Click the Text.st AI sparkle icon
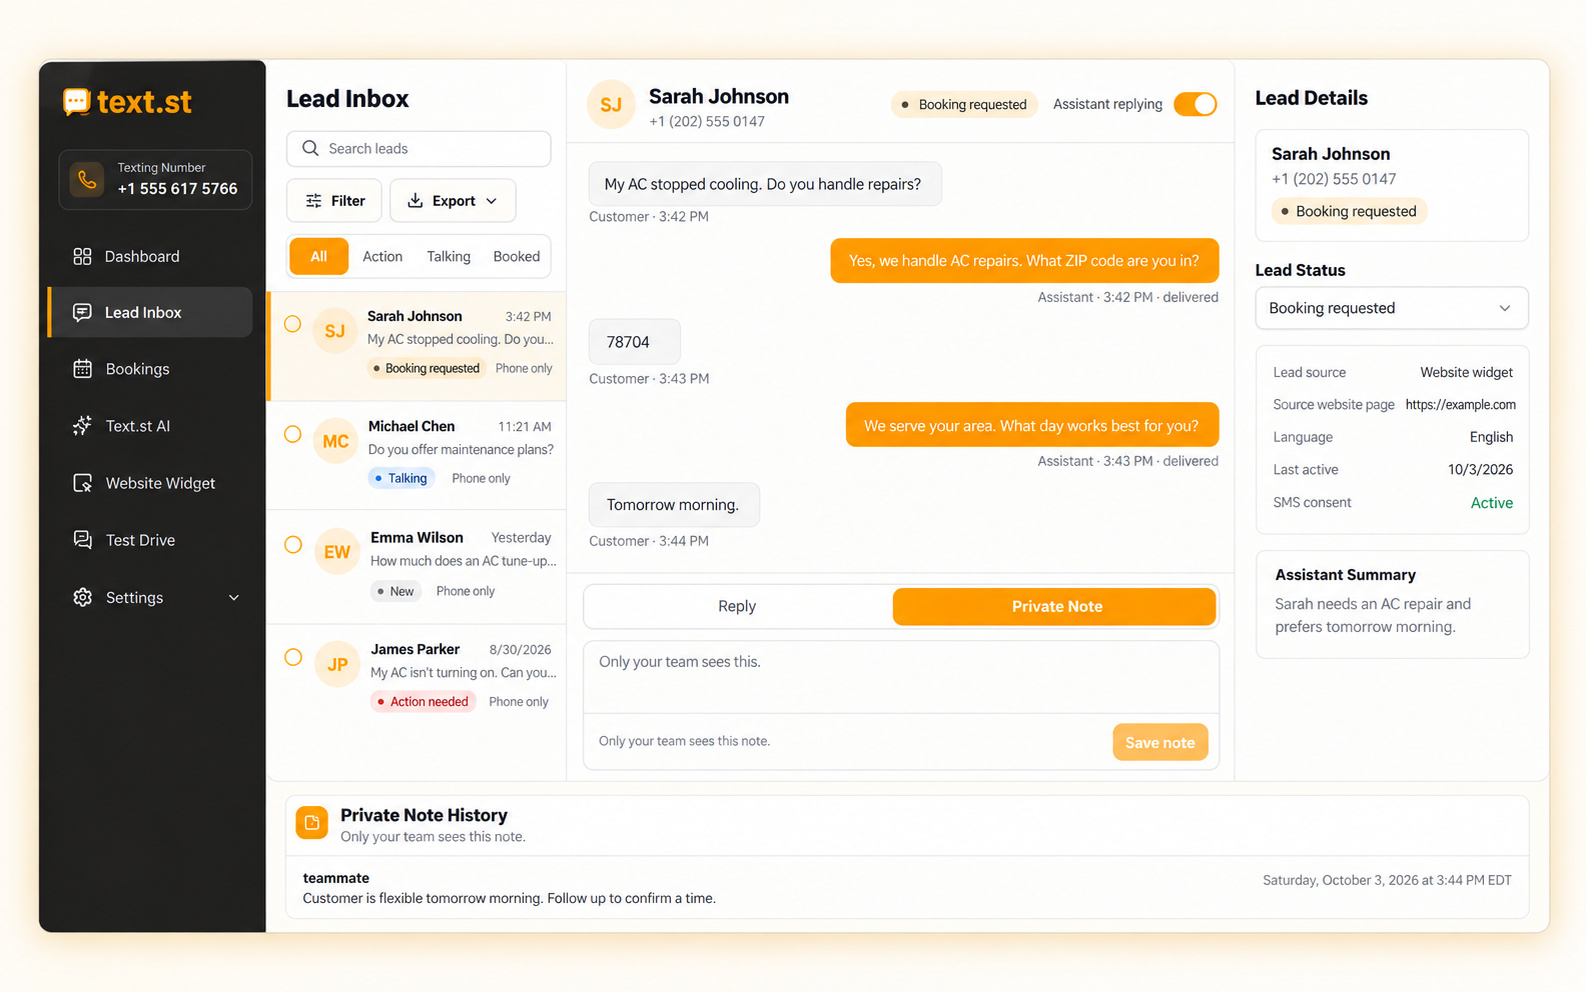This screenshot has height=992, width=1586. (82, 426)
